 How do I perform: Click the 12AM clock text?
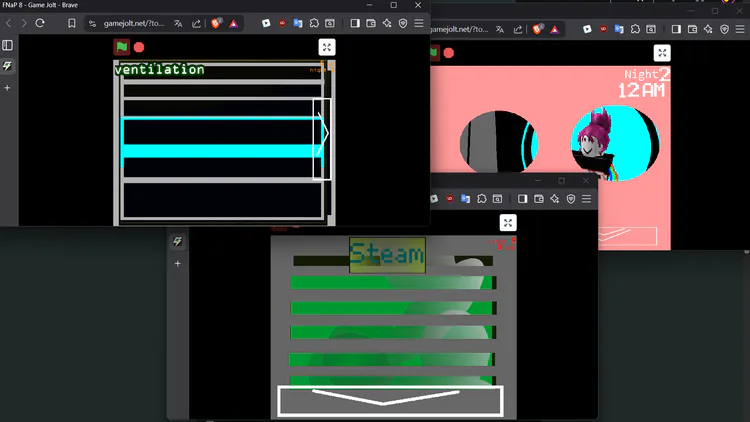coord(641,90)
